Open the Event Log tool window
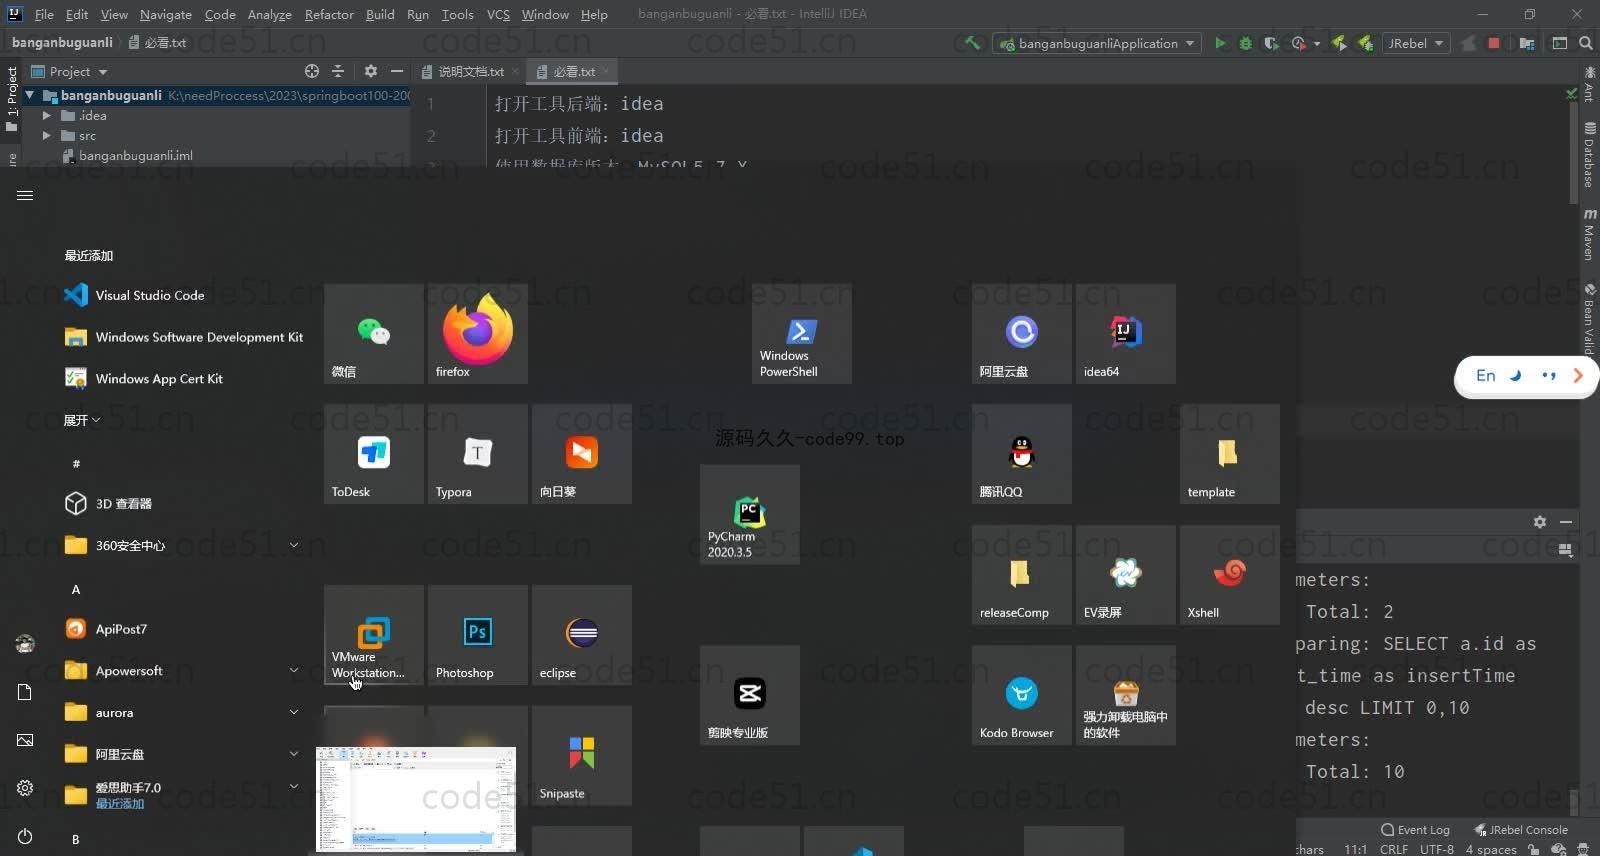The image size is (1600, 856). click(x=1415, y=830)
